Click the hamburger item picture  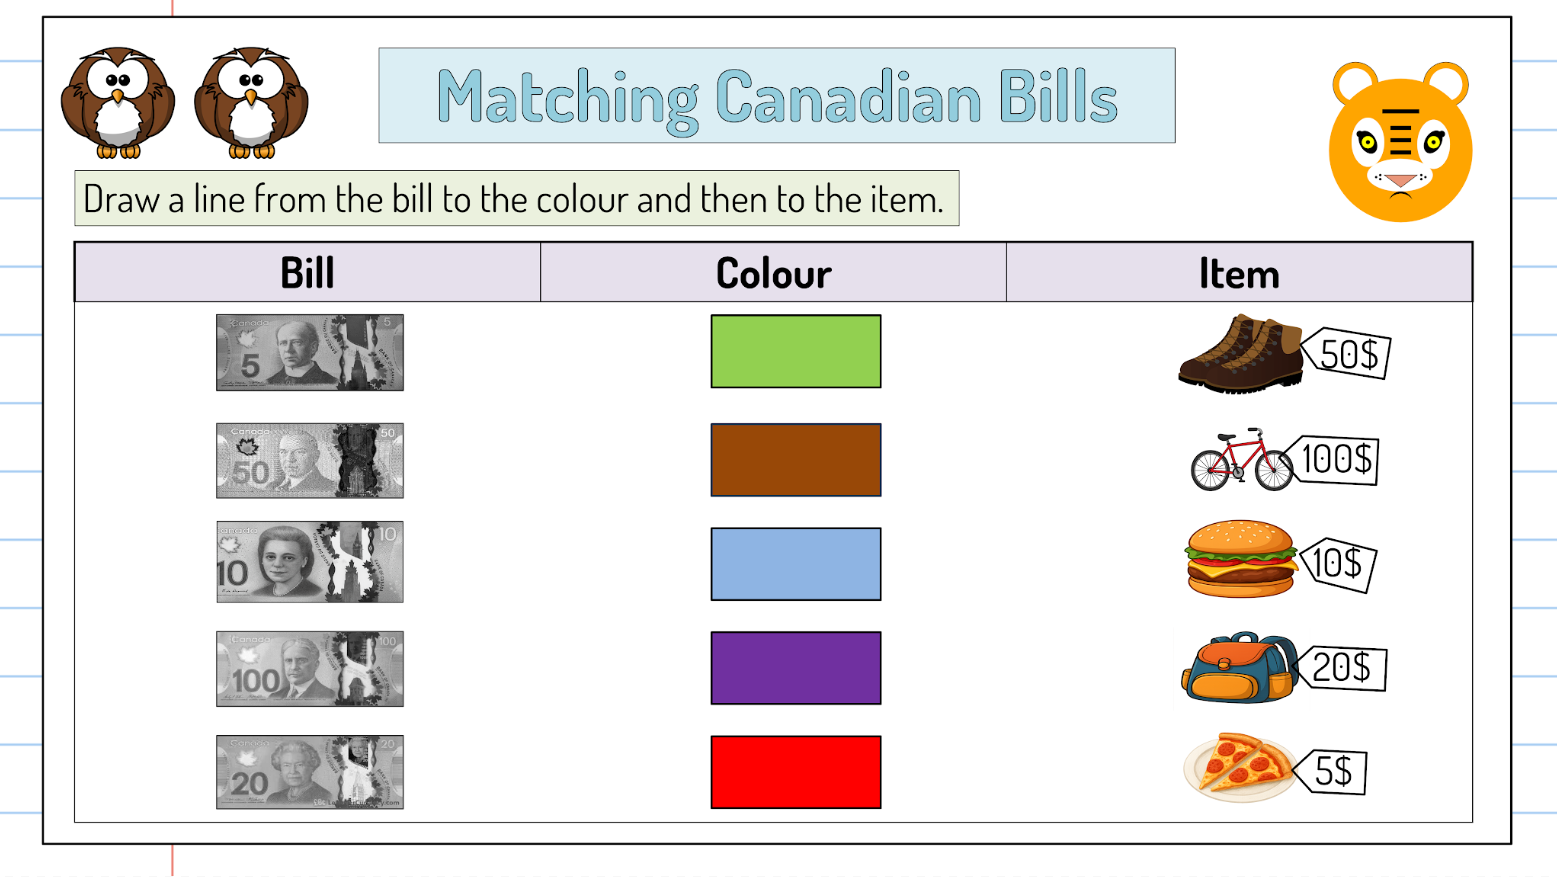(1240, 559)
